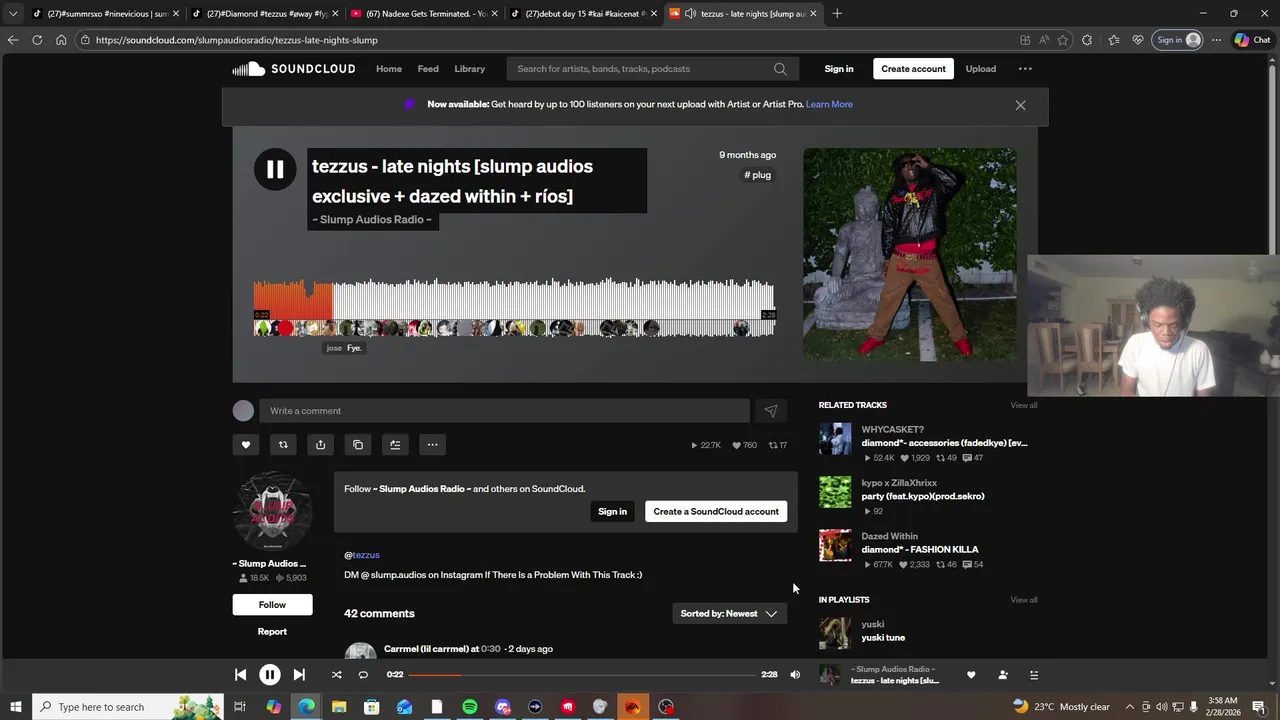Viewport: 1280px width, 720px height.
Task: Pause playback in the bottom player bar
Action: (270, 675)
